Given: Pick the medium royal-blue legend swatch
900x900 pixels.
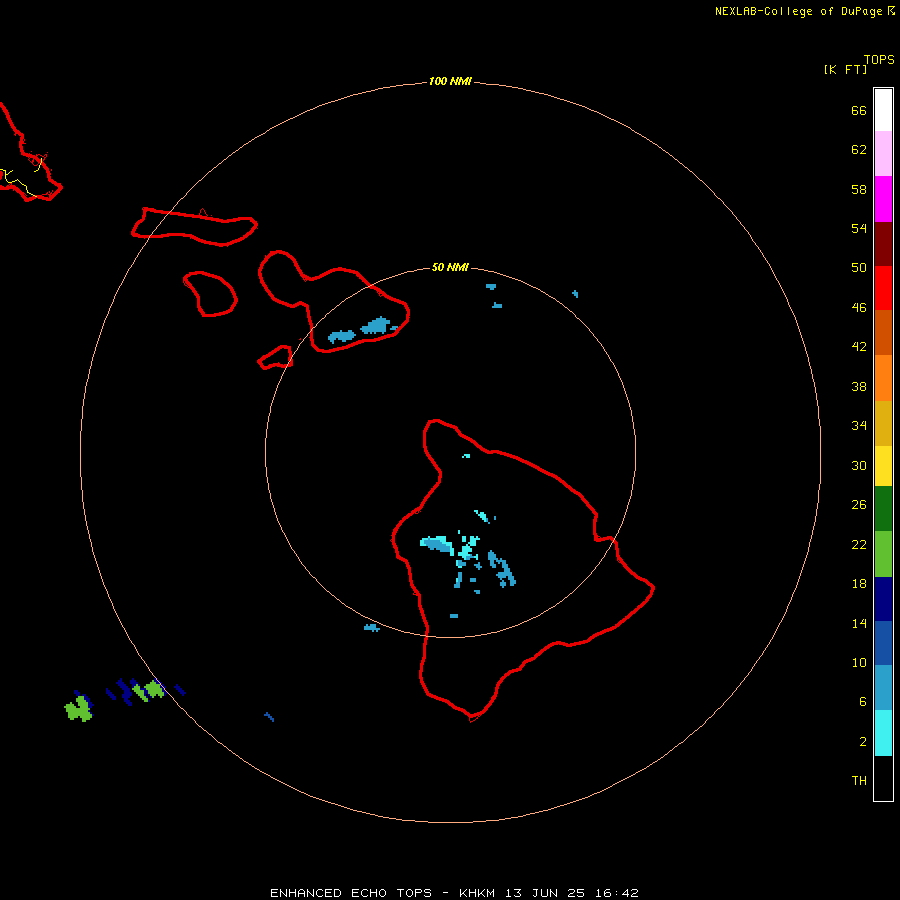Looking at the screenshot, I should (883, 643).
